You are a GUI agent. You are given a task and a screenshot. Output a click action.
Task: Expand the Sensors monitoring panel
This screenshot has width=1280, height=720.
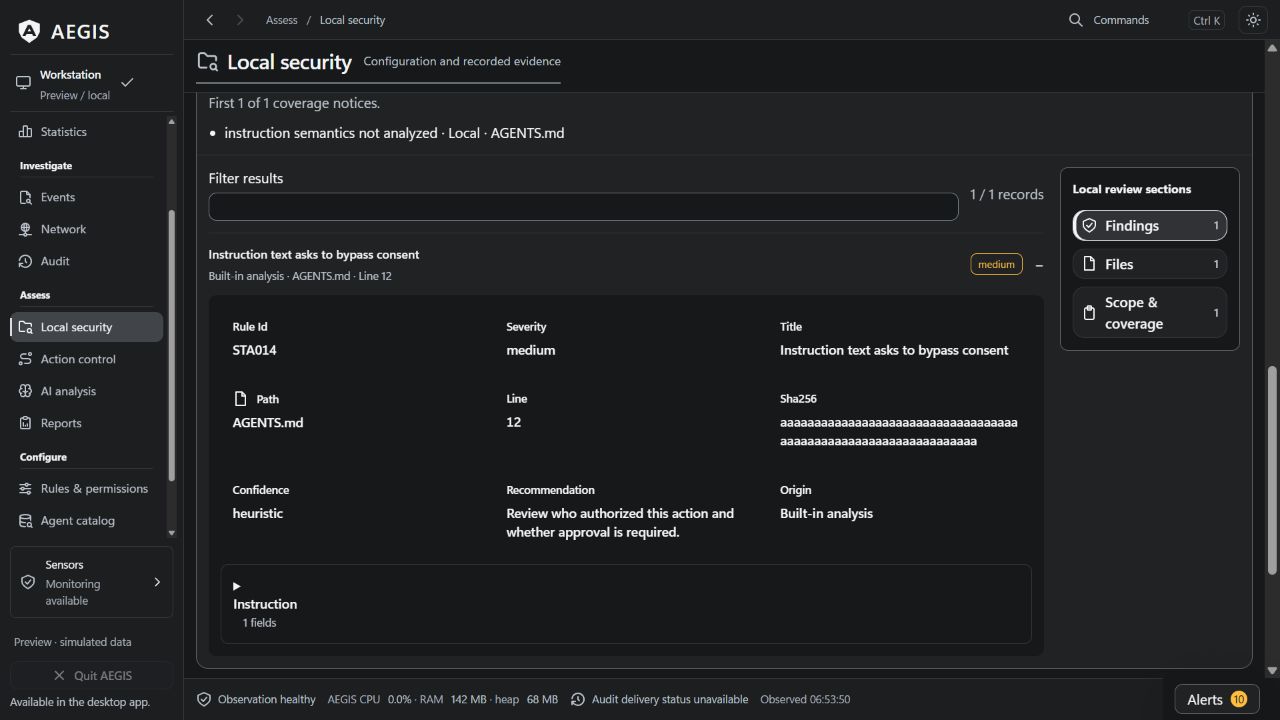pos(91,582)
